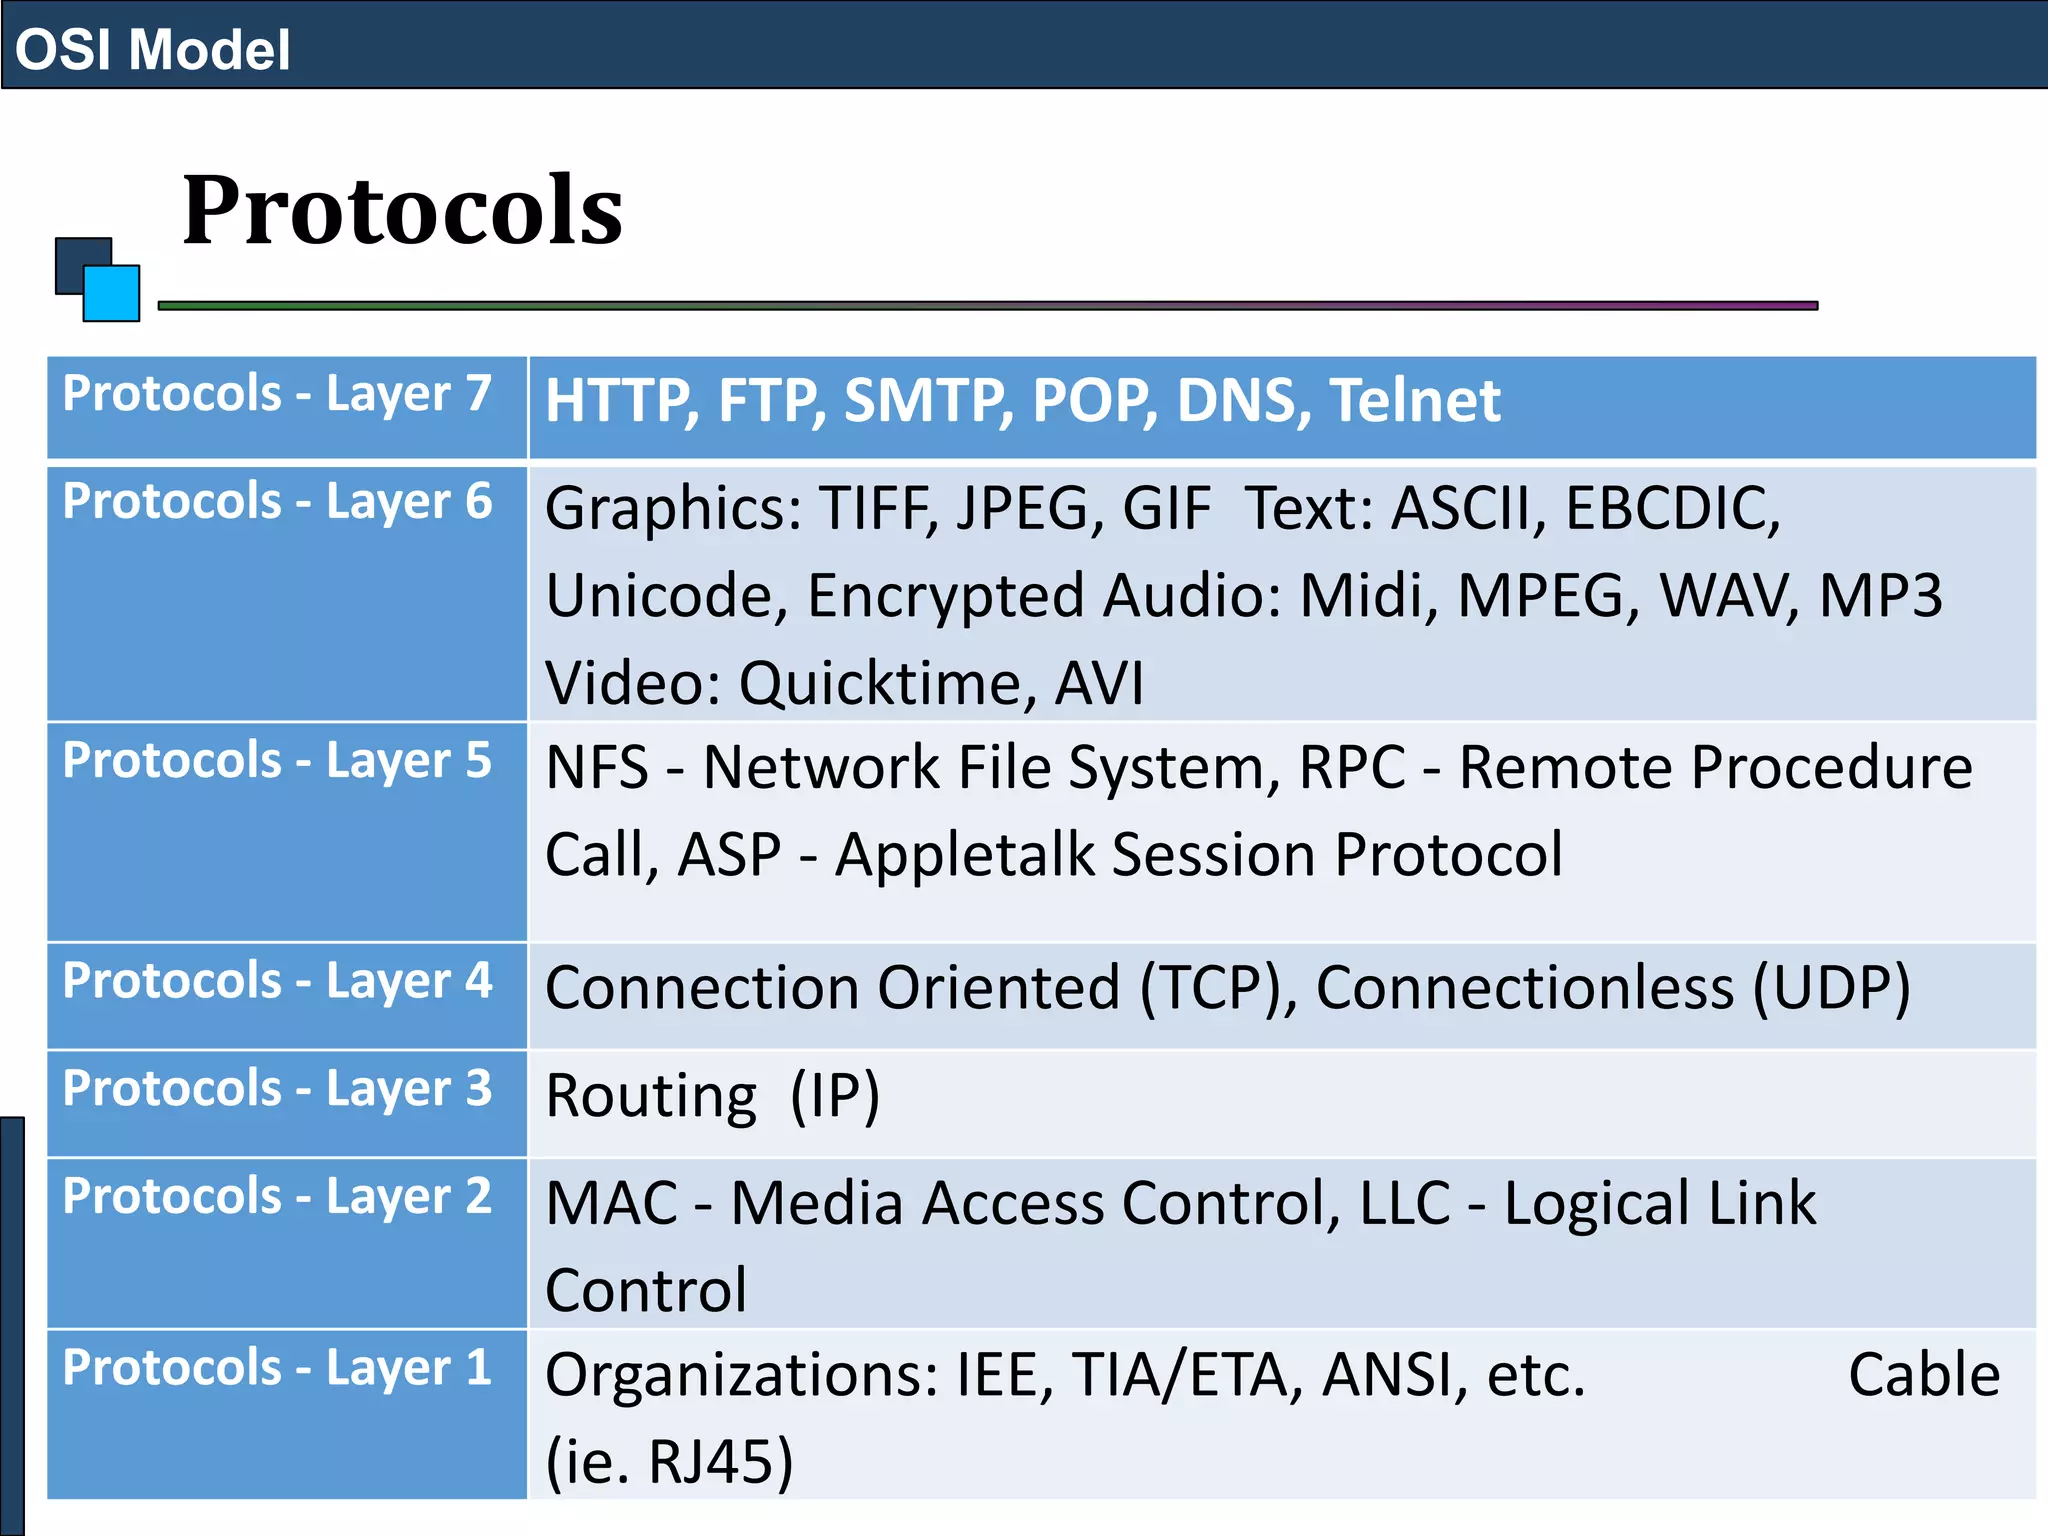
Task: Click the cyan square in slide logo
Action: [111, 293]
